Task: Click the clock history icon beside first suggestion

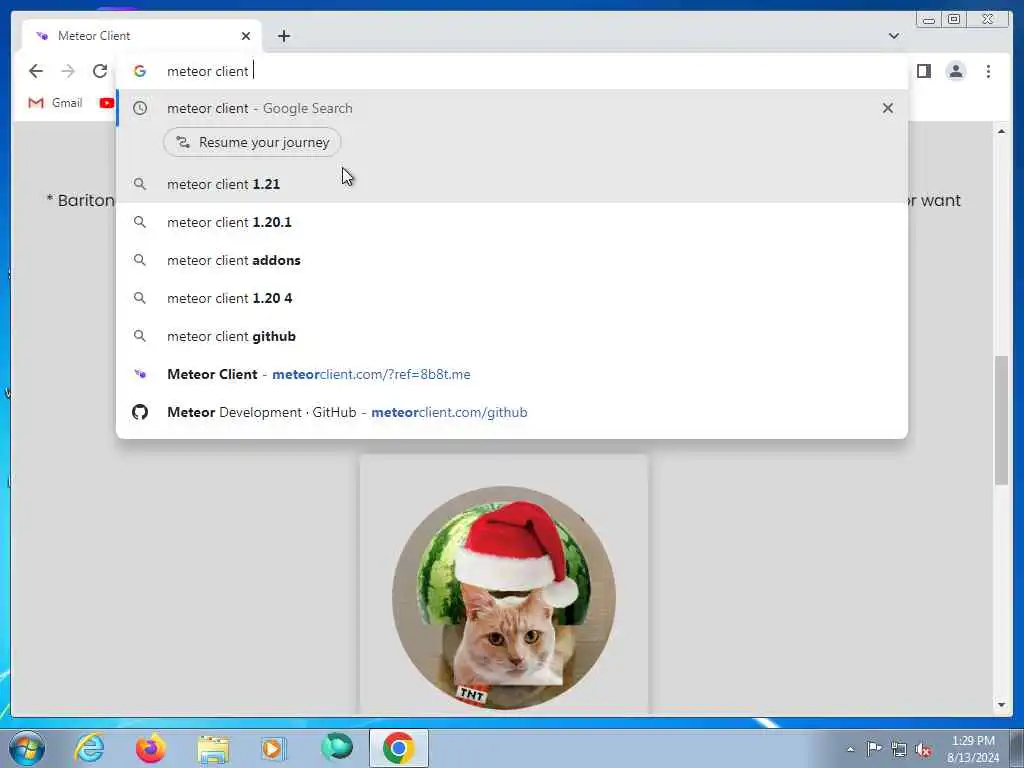Action: [x=140, y=108]
